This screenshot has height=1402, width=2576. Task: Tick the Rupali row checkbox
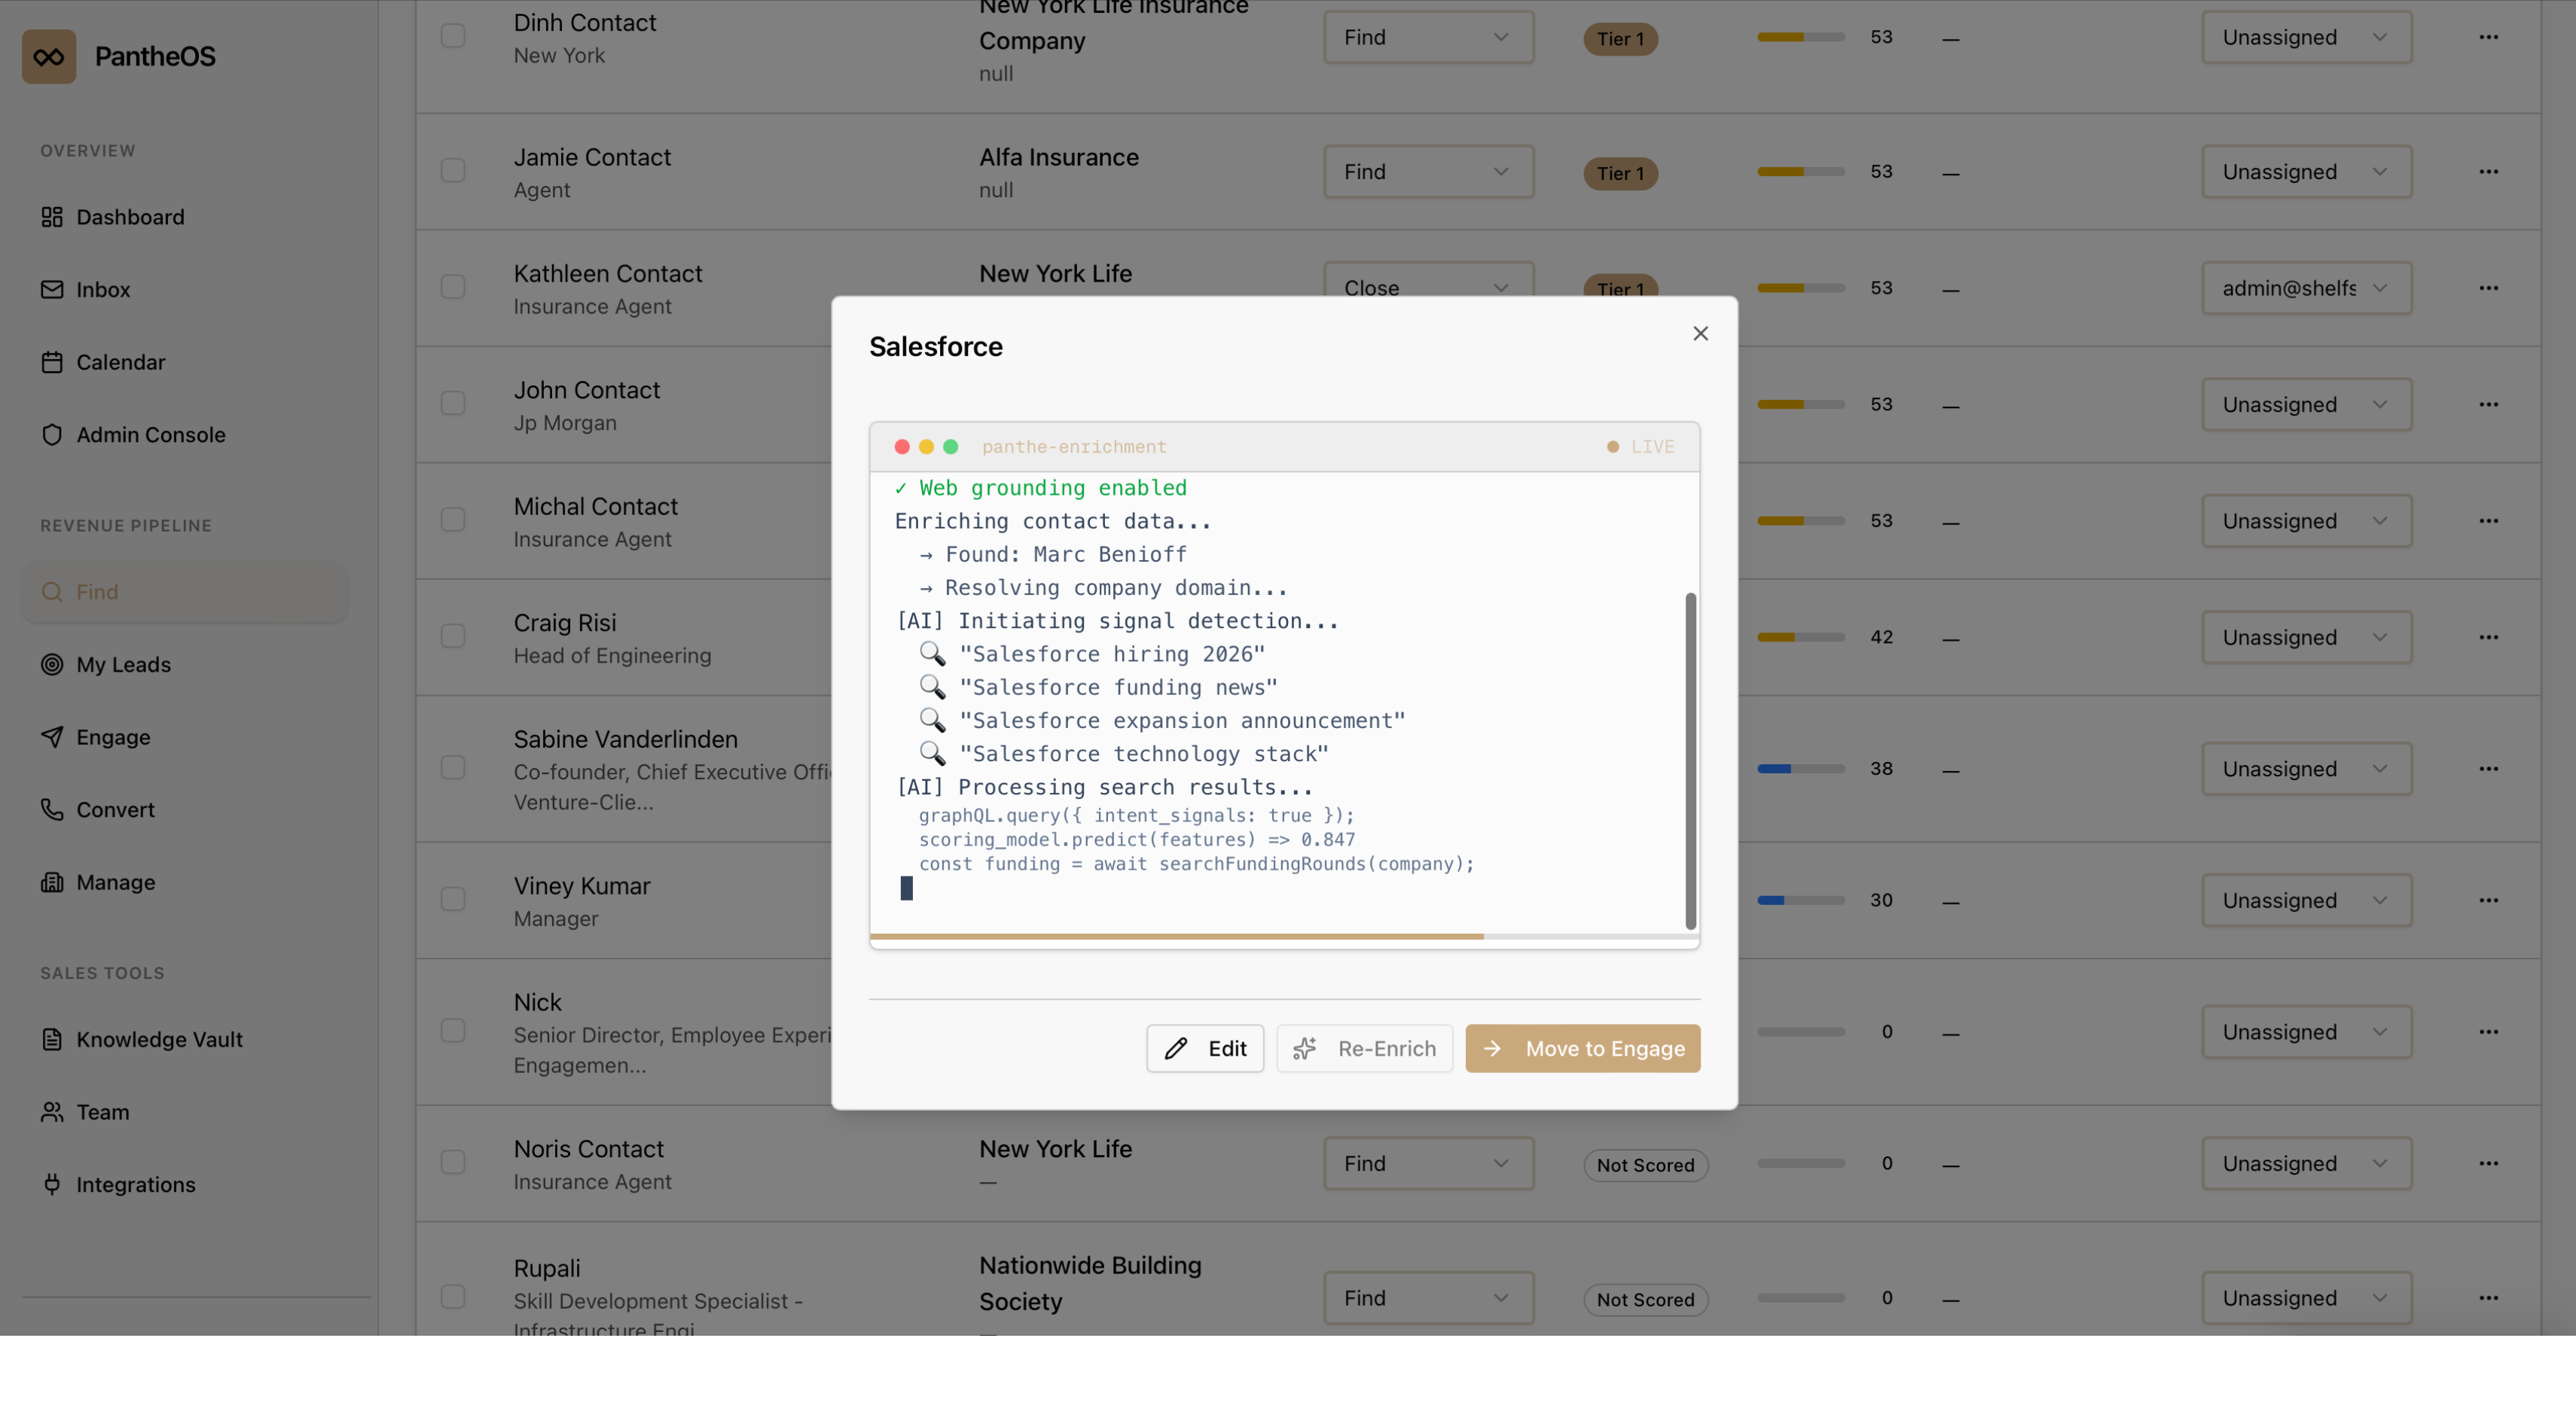[453, 1297]
